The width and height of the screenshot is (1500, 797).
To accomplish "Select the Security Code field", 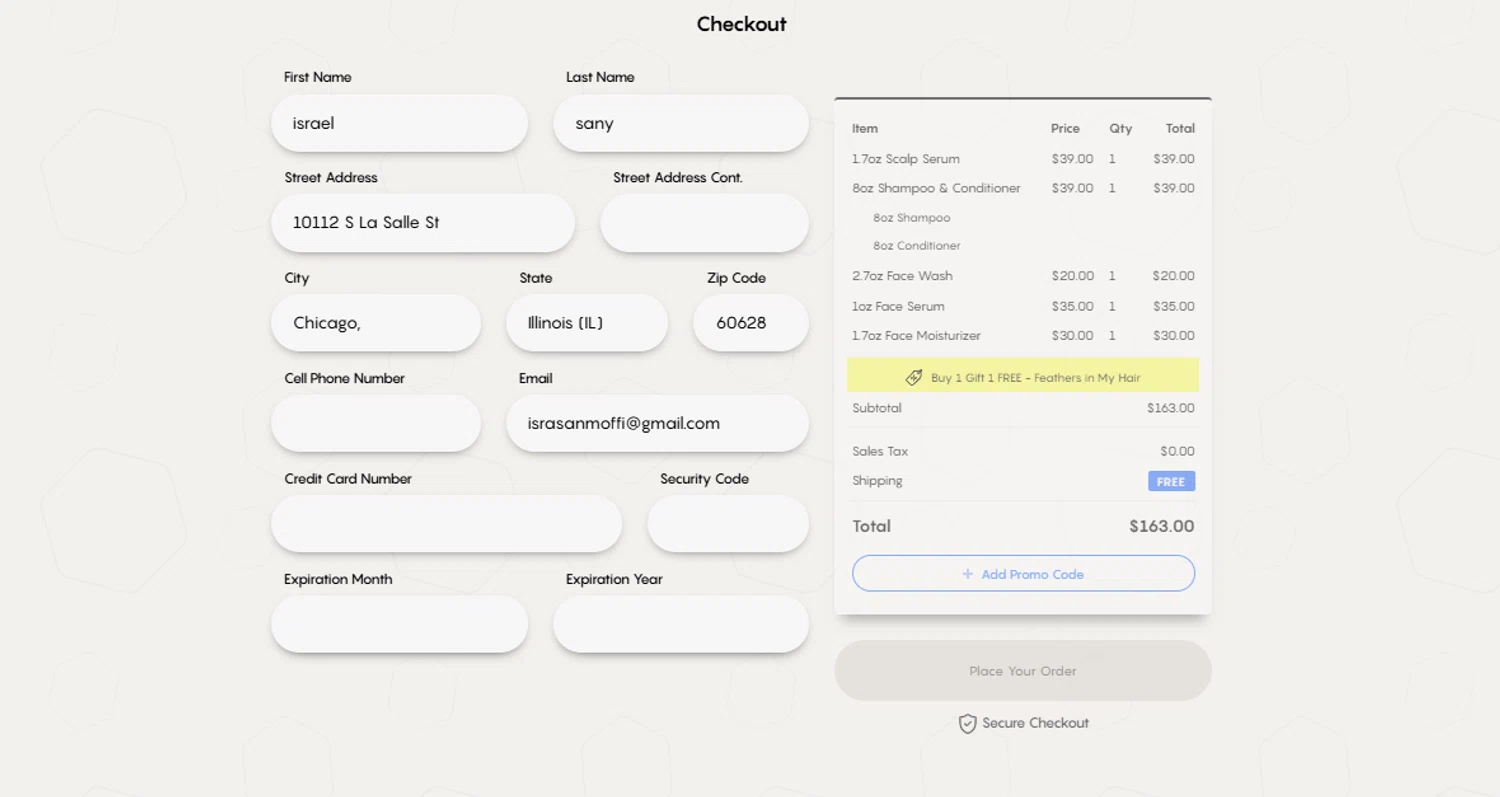I will 728,523.
